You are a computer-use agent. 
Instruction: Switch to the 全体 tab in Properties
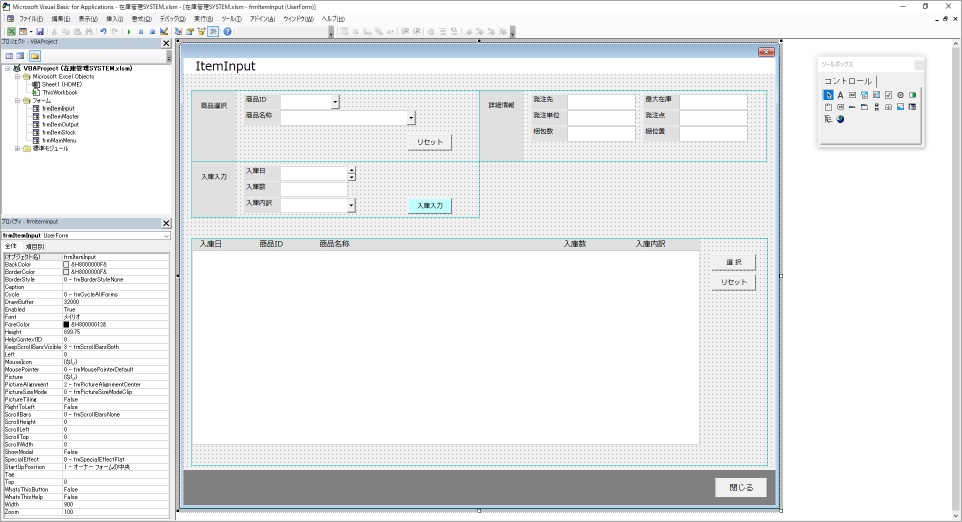tap(11, 247)
